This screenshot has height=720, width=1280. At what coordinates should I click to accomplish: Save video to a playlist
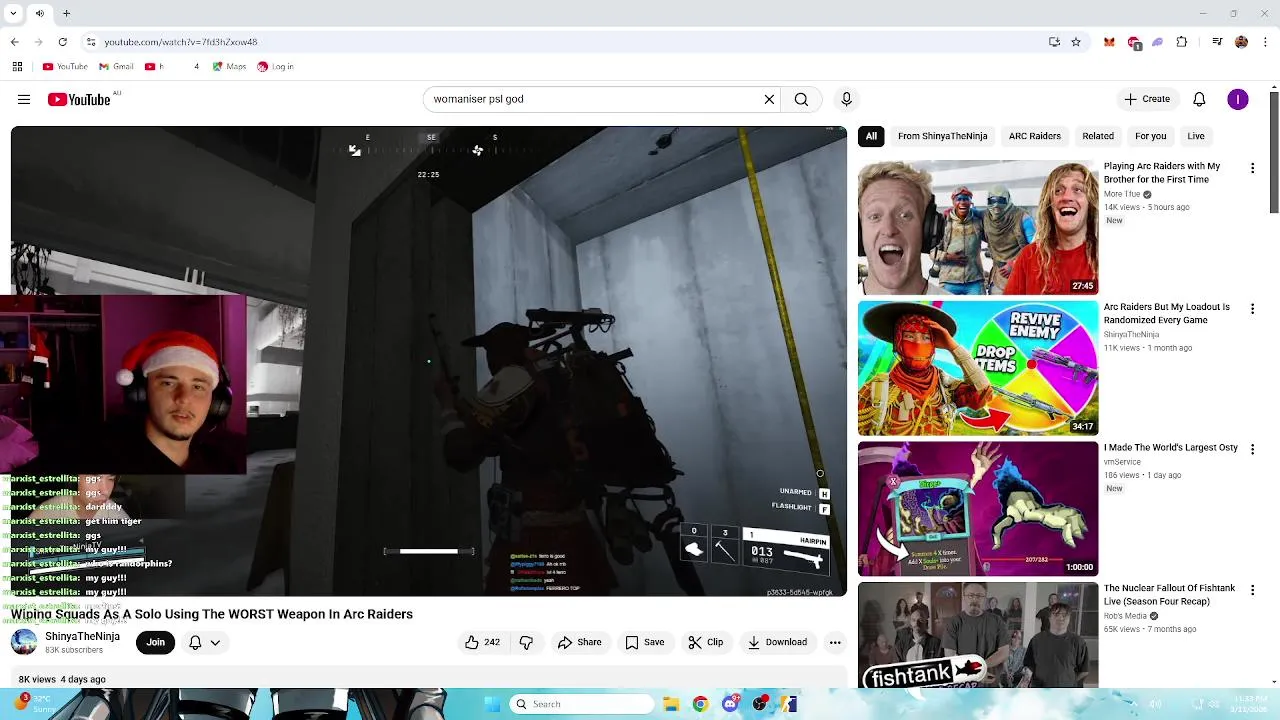644,642
